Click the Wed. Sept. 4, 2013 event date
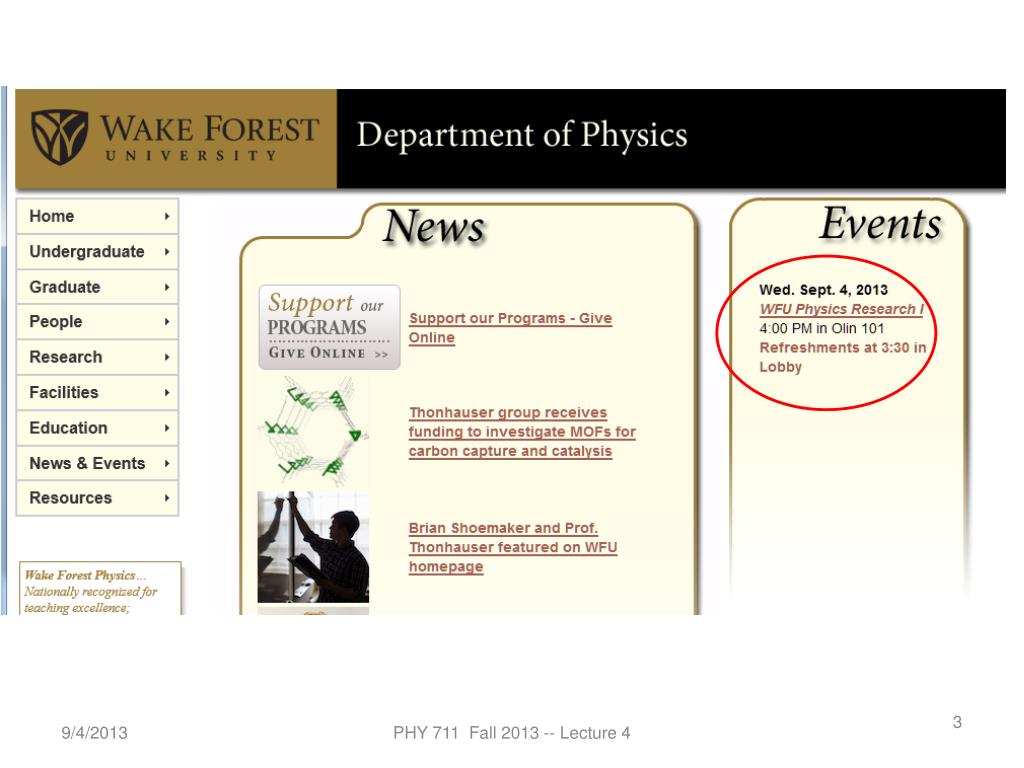This screenshot has width=1024, height=768. coord(824,290)
